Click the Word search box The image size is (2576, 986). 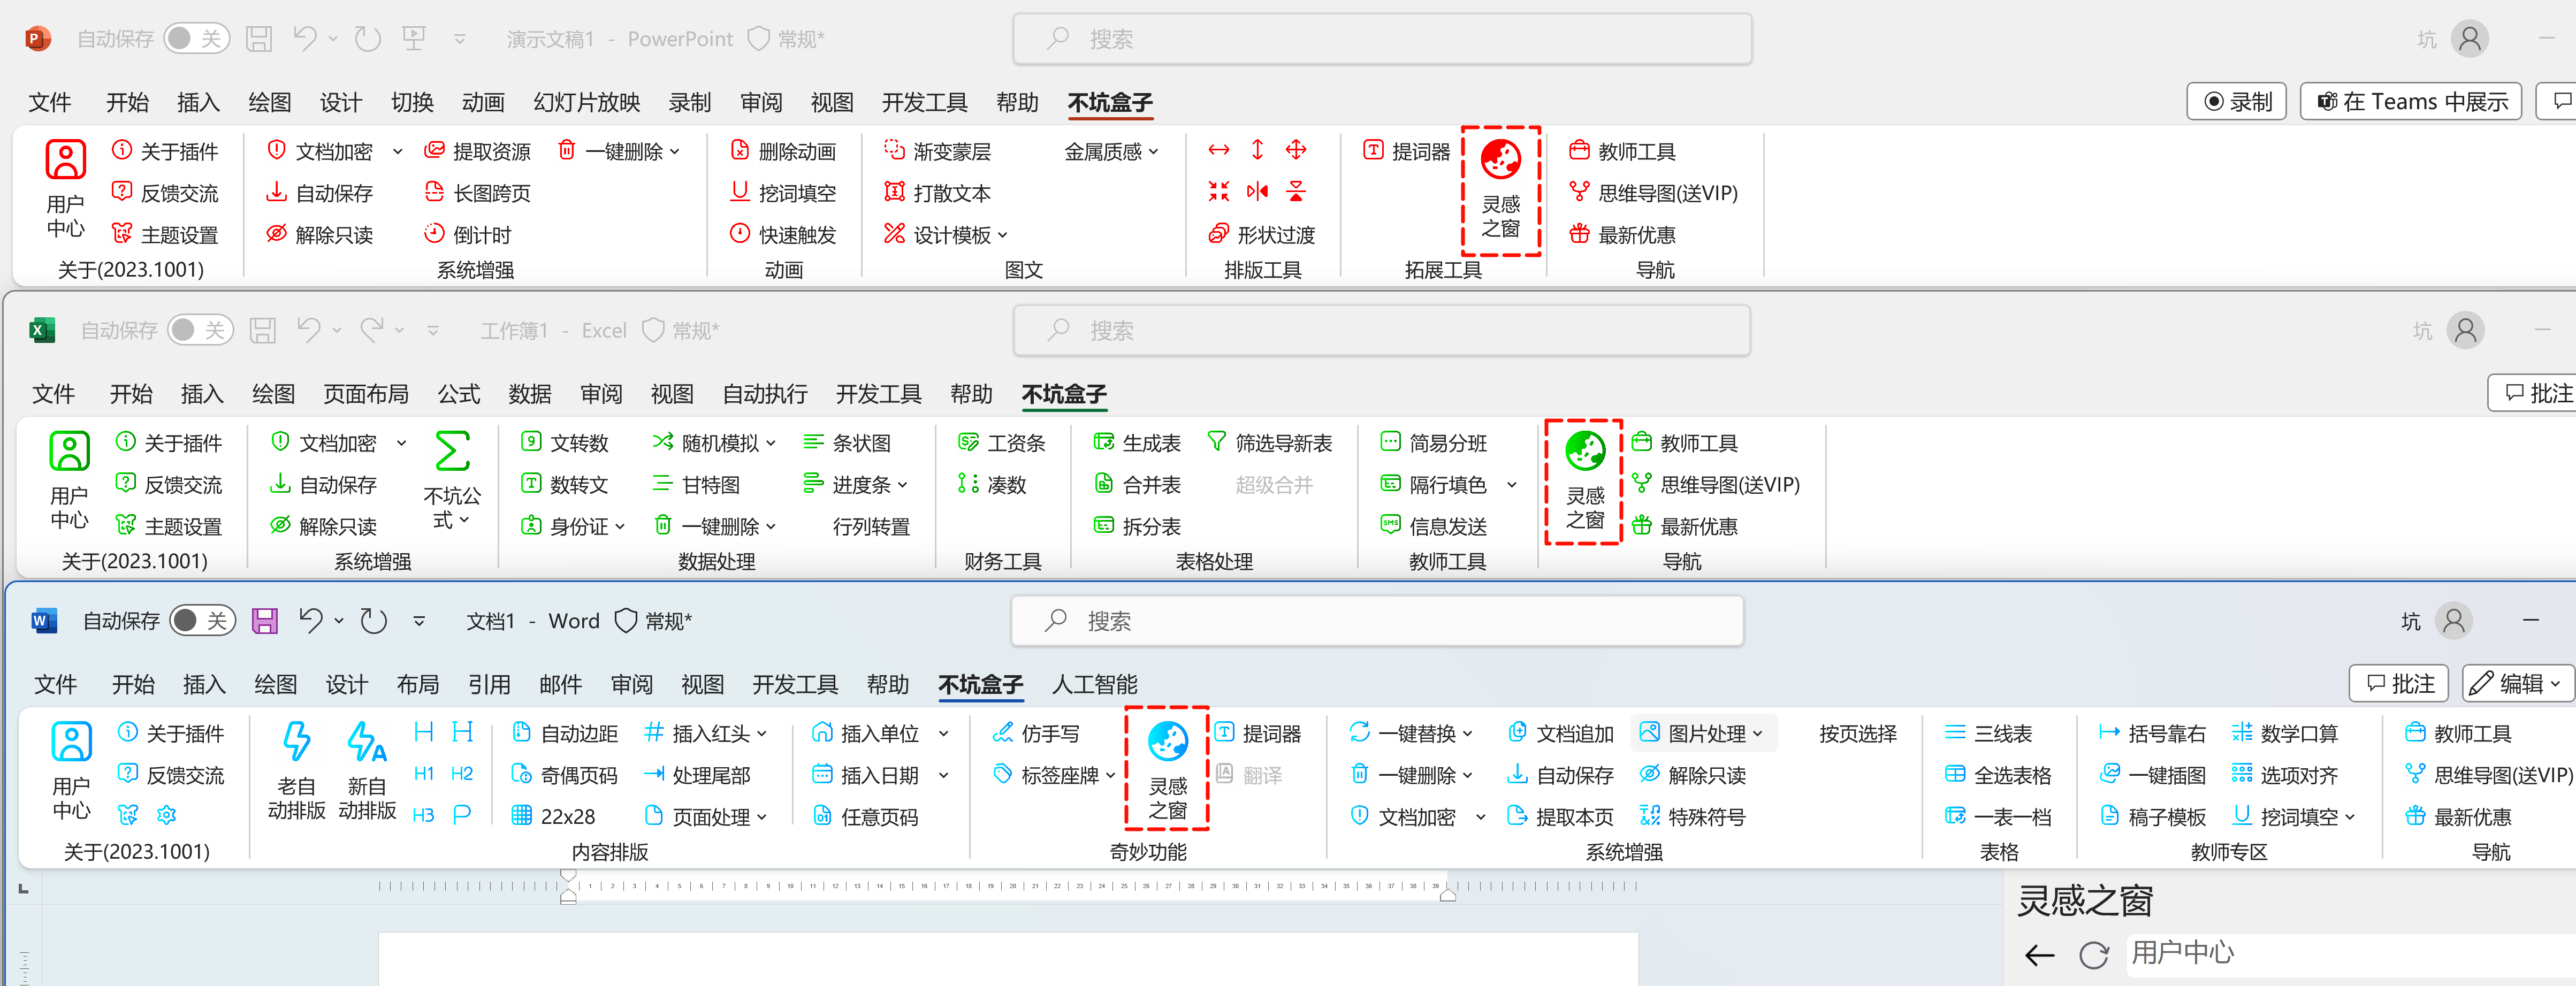pos(1376,621)
